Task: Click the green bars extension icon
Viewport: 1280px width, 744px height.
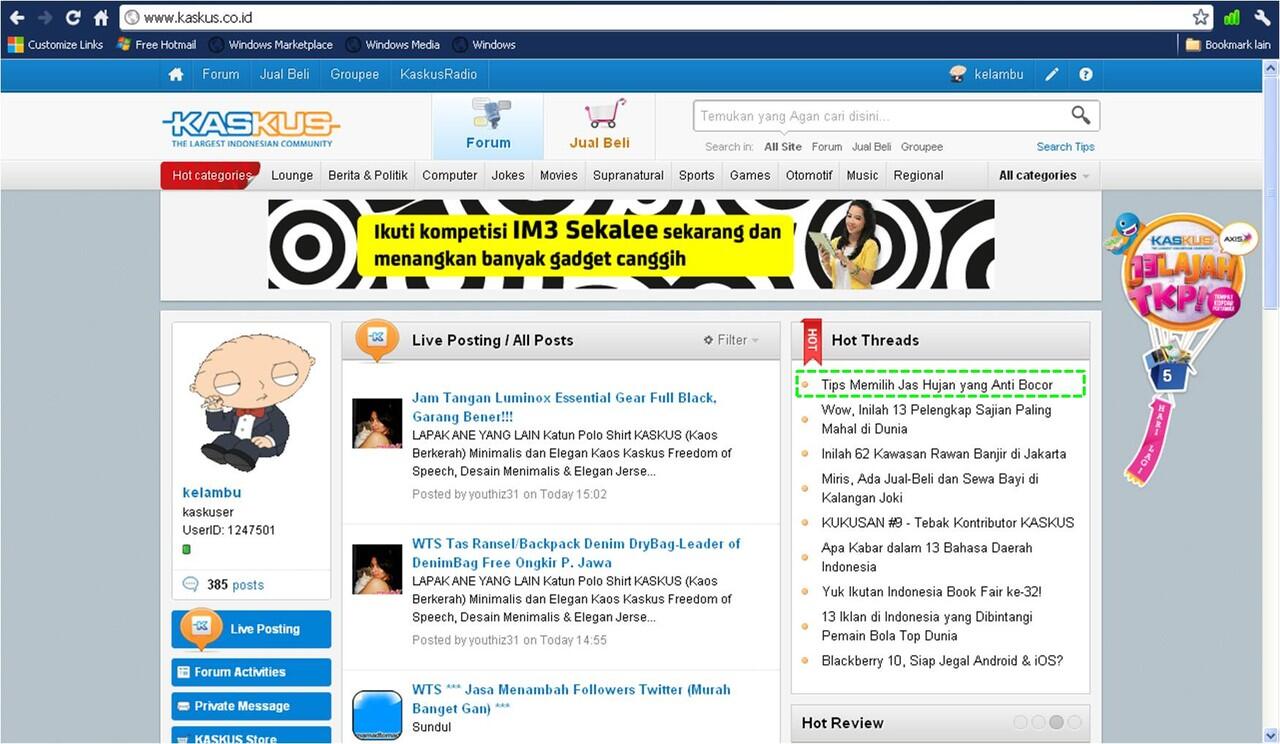Action: (x=1232, y=17)
